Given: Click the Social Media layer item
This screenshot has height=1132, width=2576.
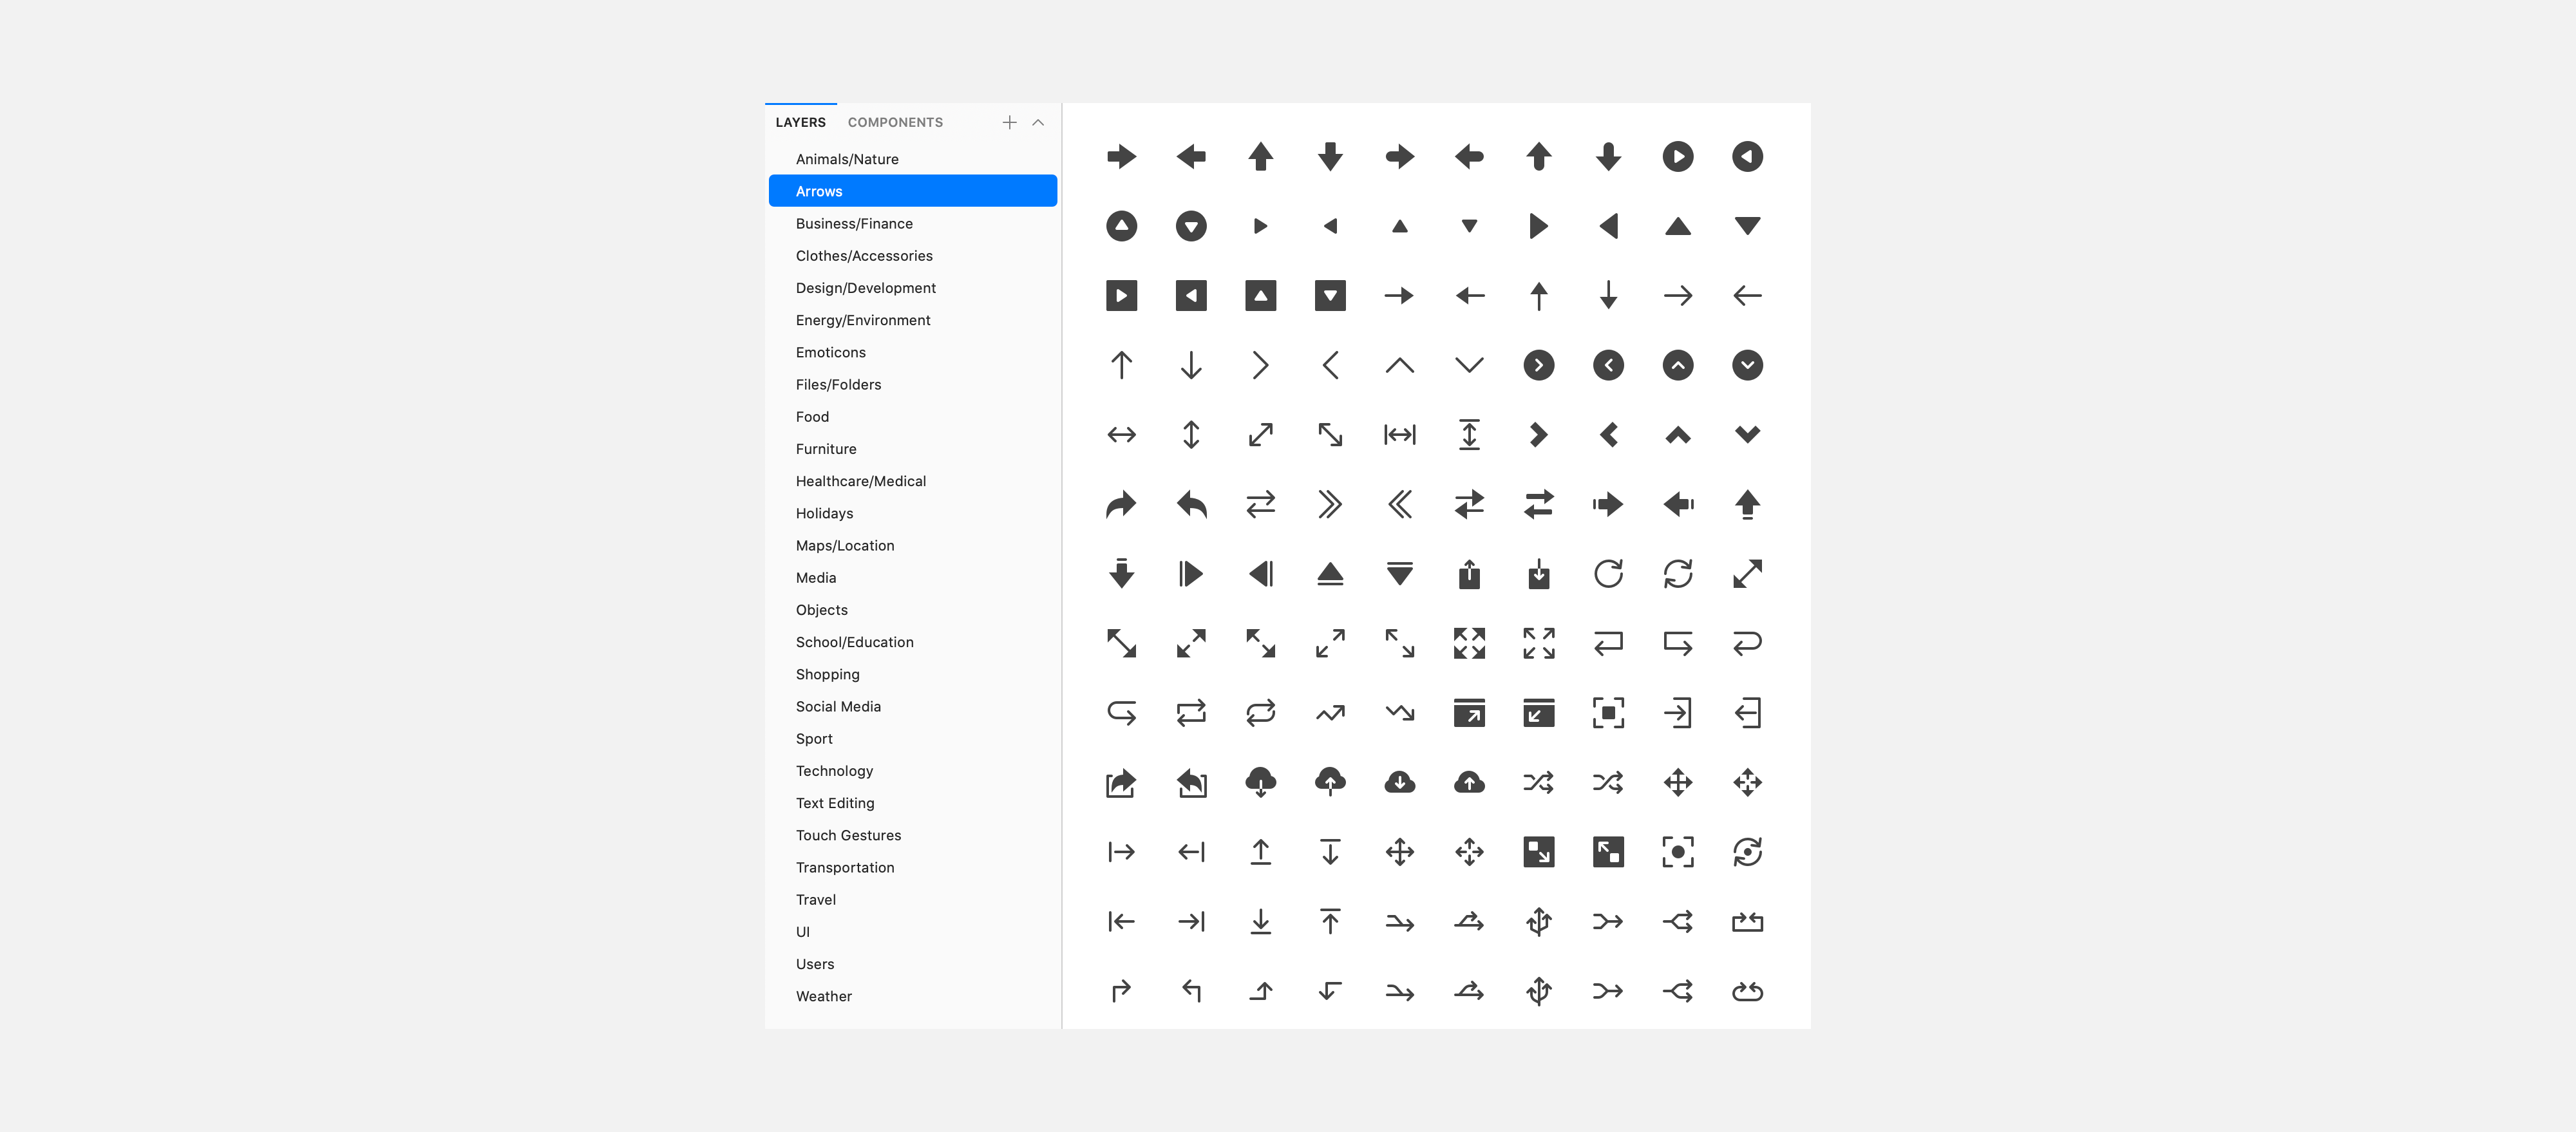Looking at the screenshot, I should click(x=838, y=706).
